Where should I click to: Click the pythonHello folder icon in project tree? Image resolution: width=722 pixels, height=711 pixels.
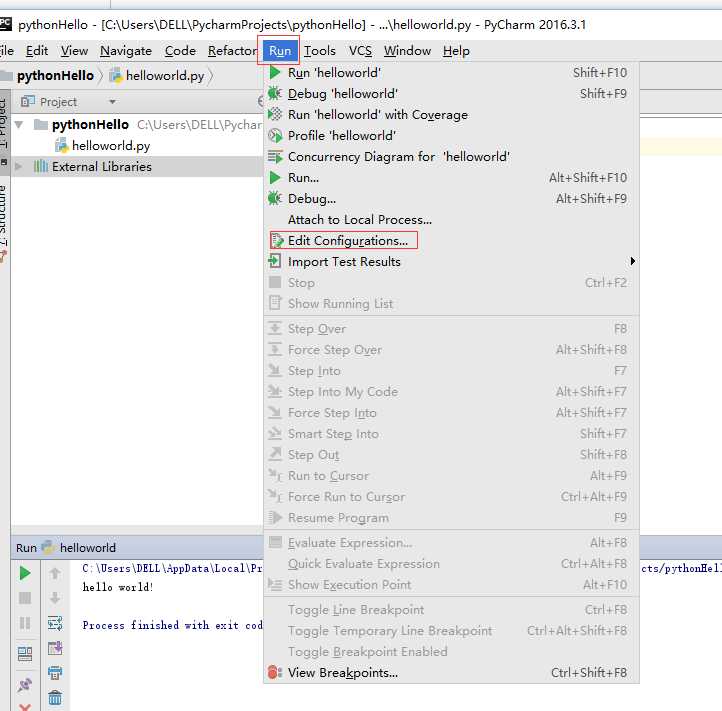click(x=41, y=124)
